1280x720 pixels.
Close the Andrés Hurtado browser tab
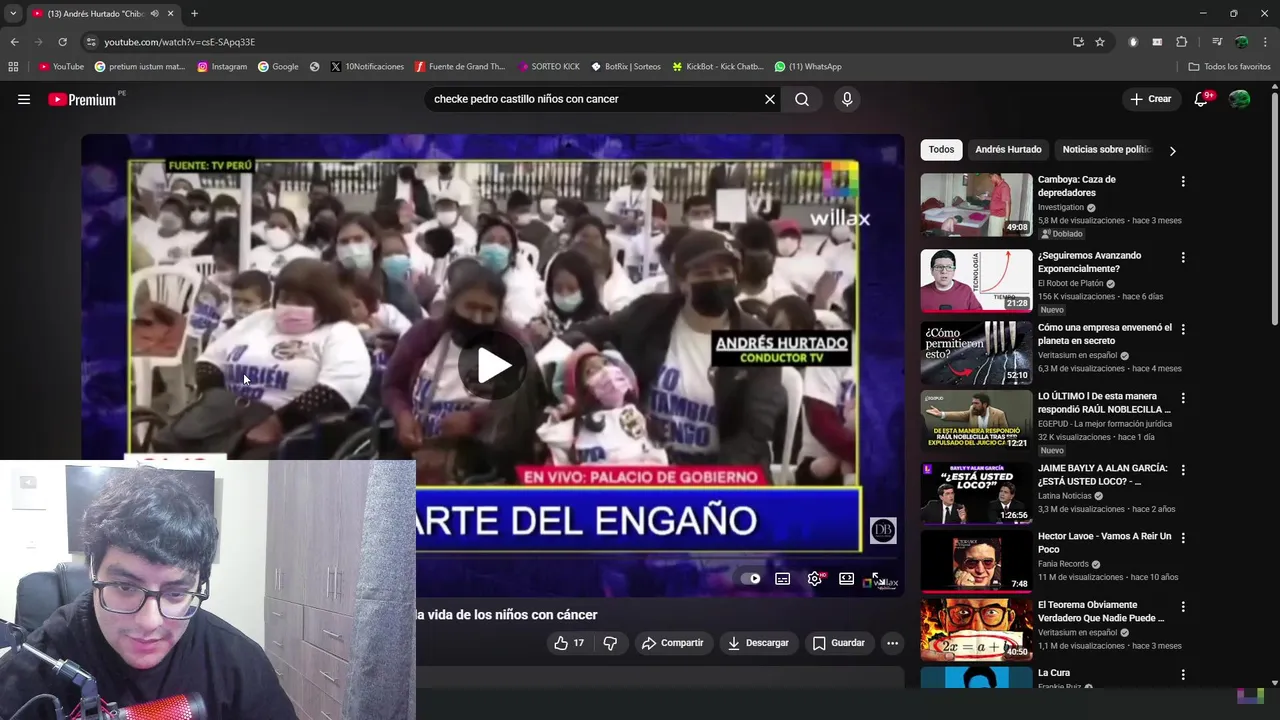tap(170, 13)
